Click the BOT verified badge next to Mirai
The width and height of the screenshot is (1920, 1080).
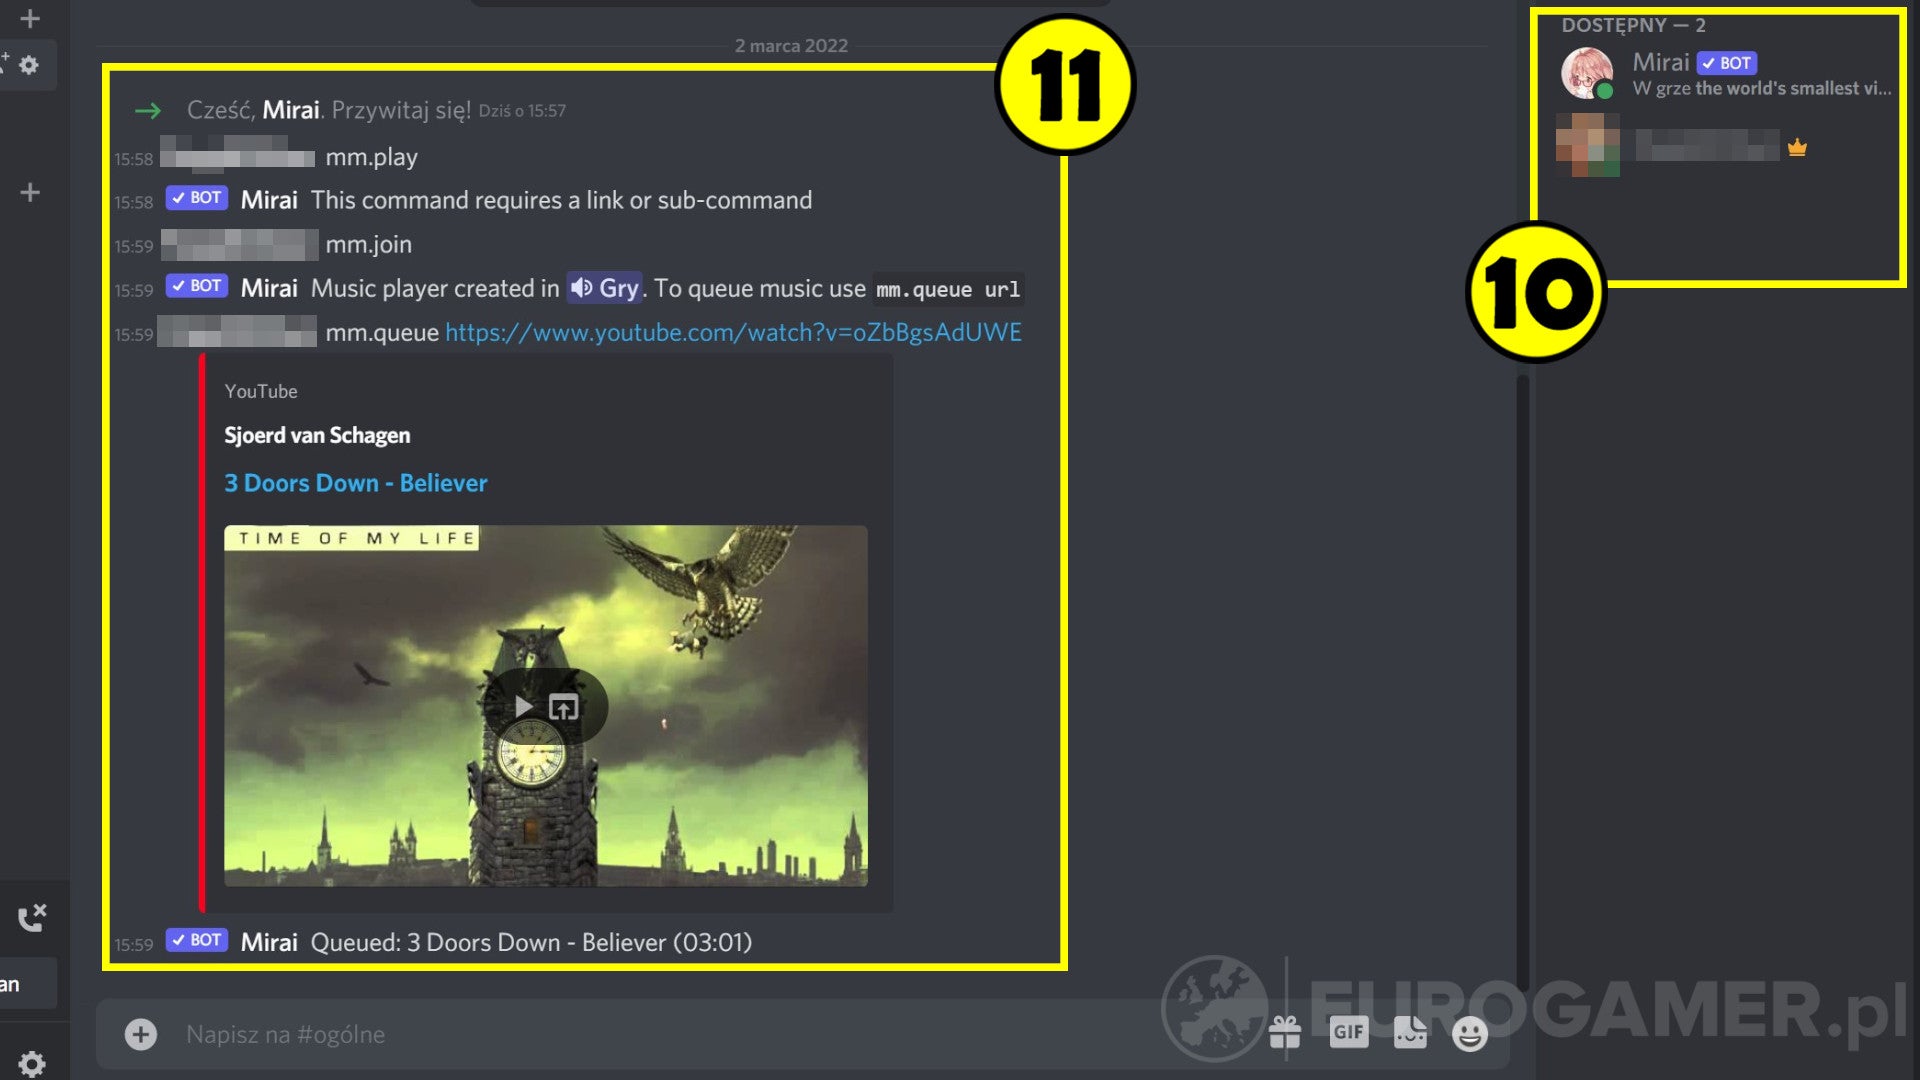1727,62
